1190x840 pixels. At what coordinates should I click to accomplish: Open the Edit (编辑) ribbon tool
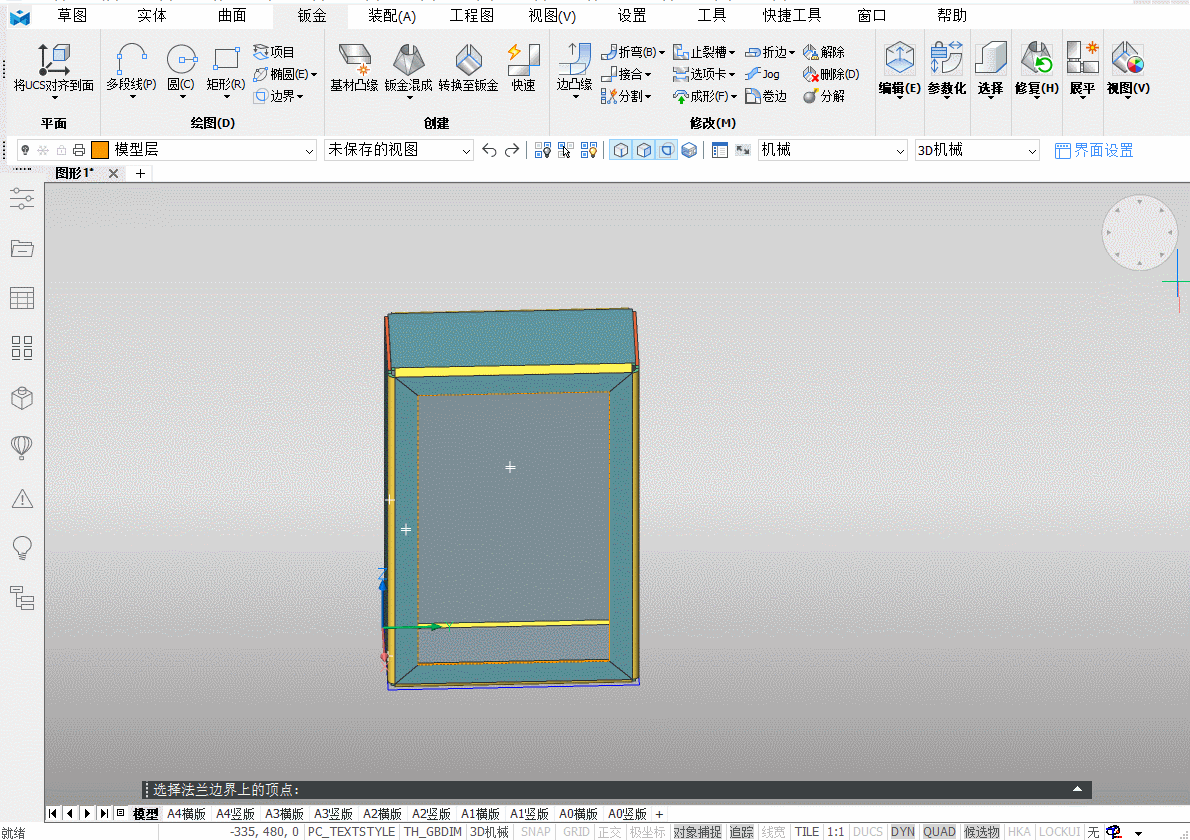click(x=899, y=70)
